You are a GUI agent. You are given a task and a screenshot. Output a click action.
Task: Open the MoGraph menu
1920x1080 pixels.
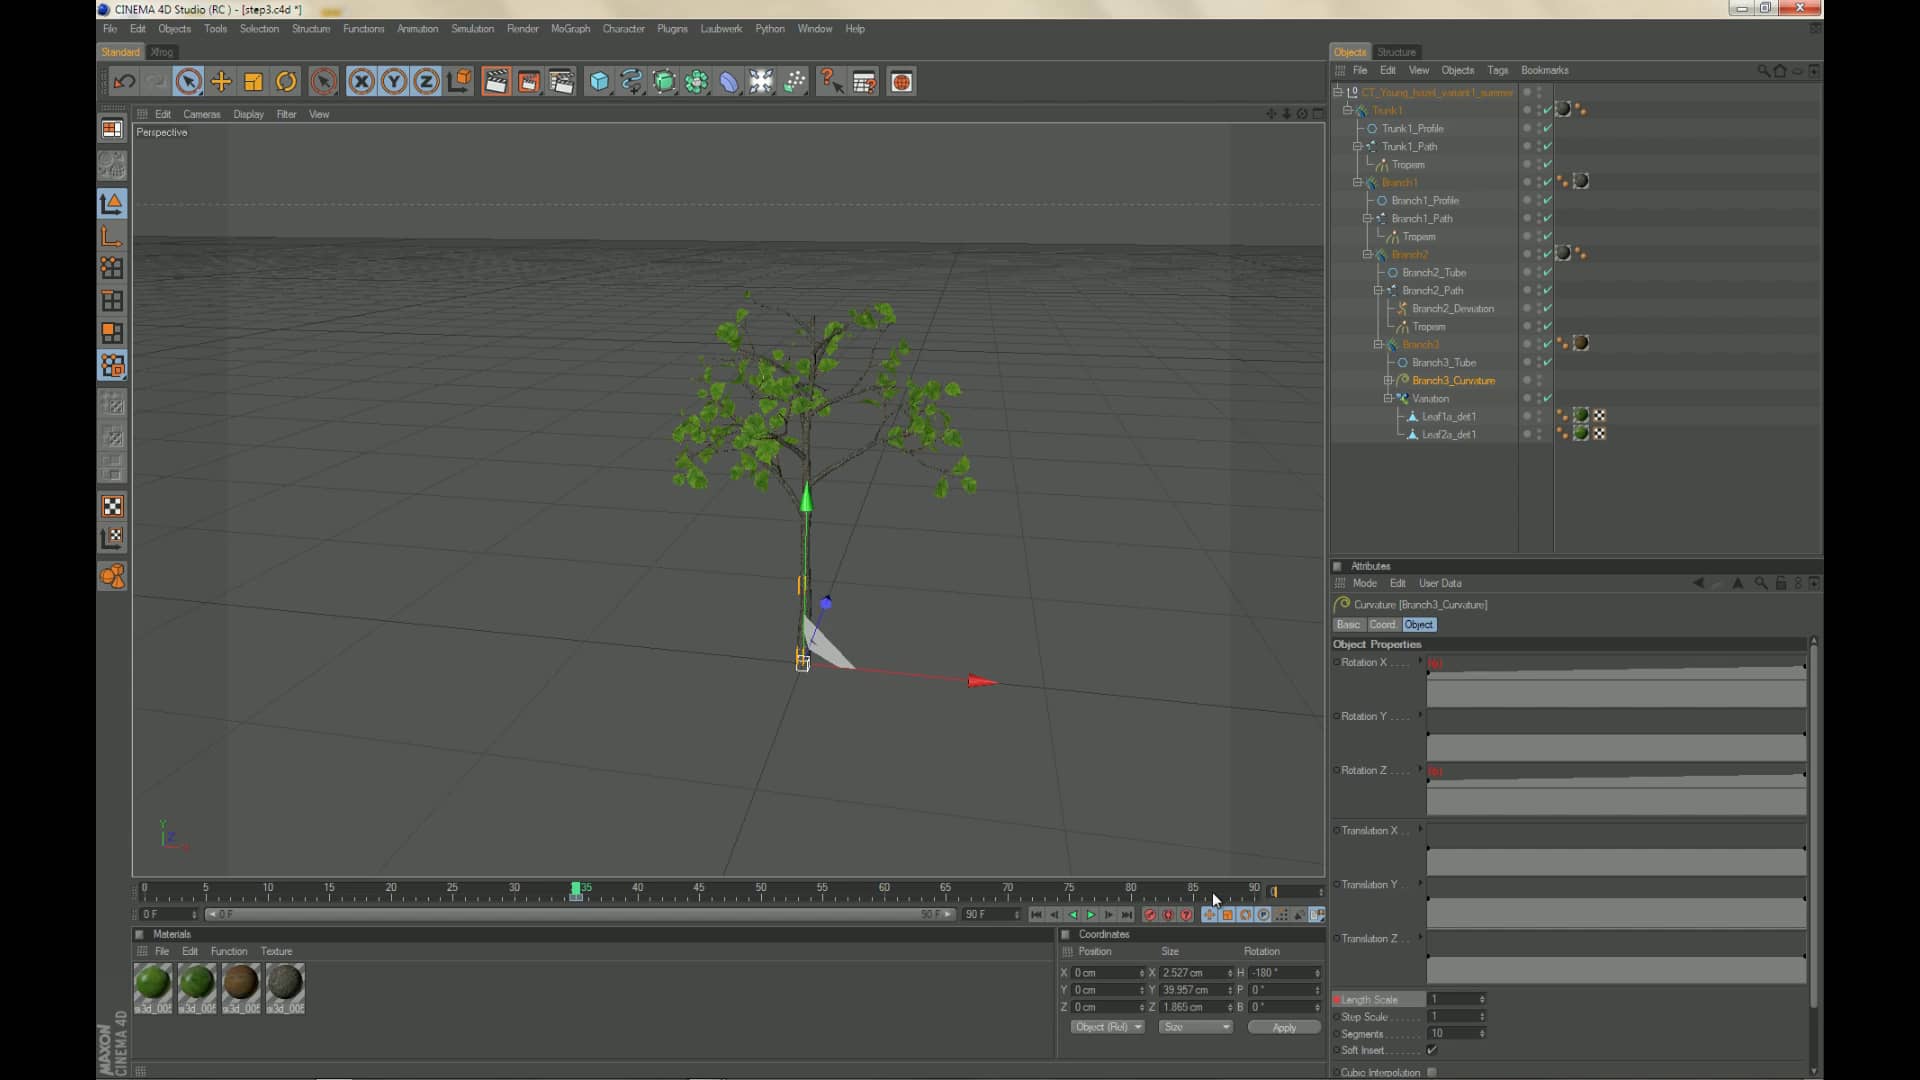coord(570,29)
